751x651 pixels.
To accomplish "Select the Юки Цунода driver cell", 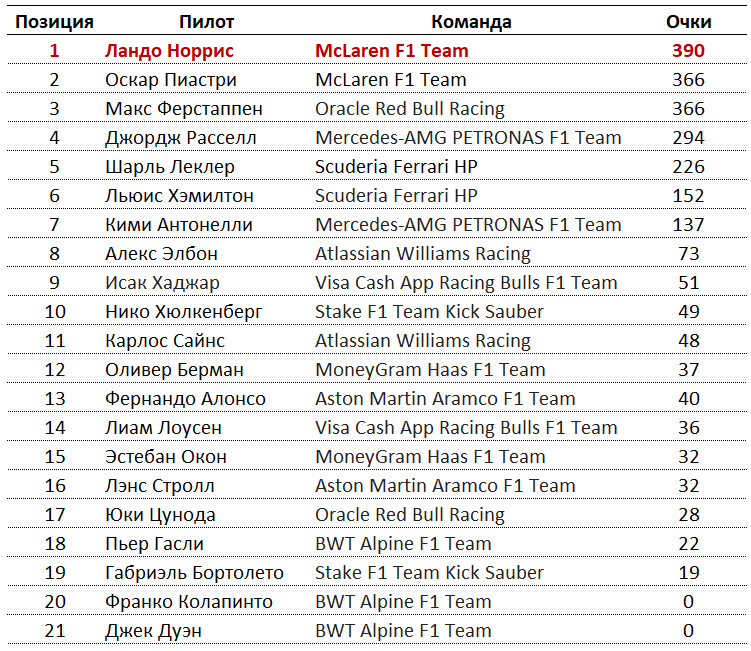I will [160, 515].
